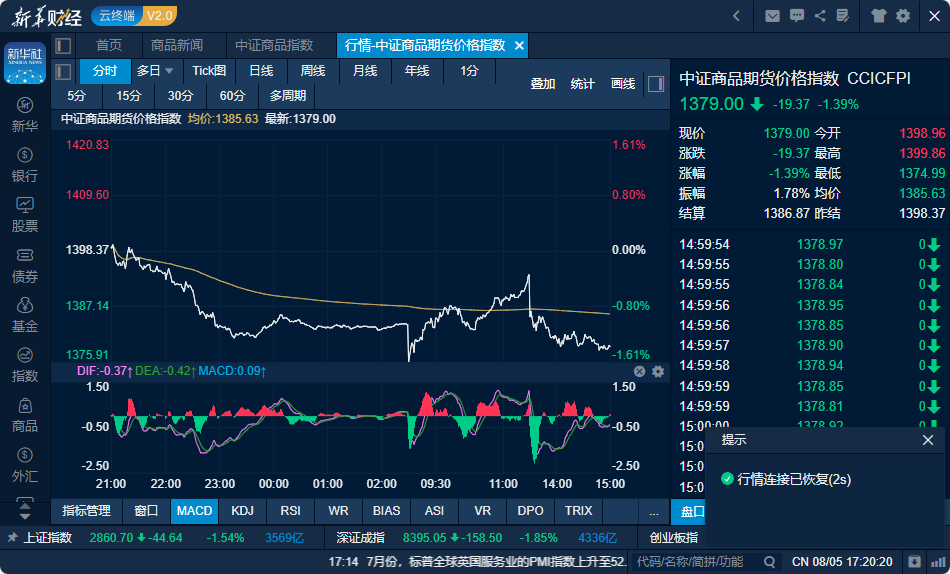Click the 叠加 overlay button

pos(542,84)
